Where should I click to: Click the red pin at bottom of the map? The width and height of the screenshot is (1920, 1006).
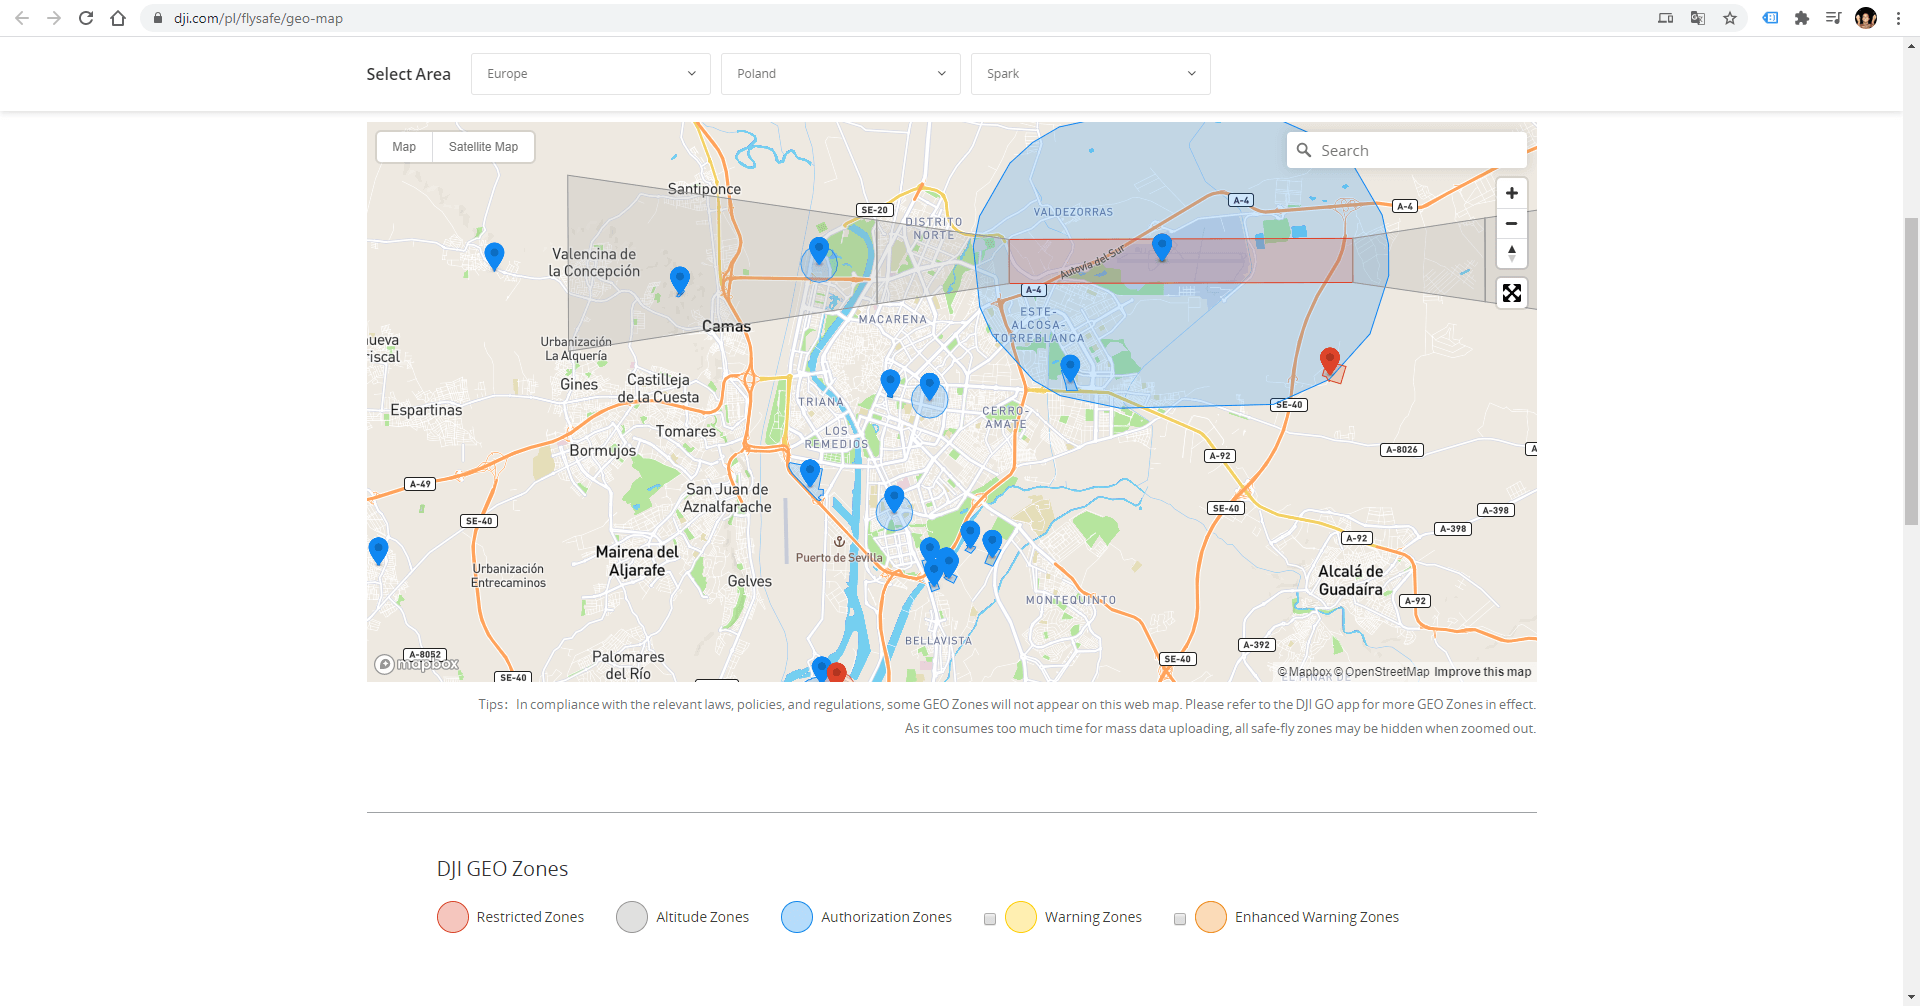[x=837, y=672]
